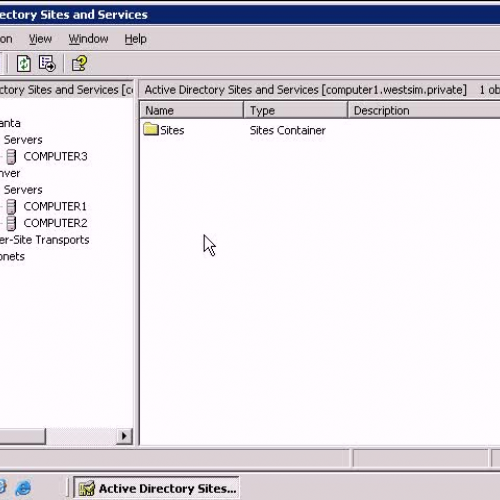Click the Sites folder icon in list

point(151,129)
